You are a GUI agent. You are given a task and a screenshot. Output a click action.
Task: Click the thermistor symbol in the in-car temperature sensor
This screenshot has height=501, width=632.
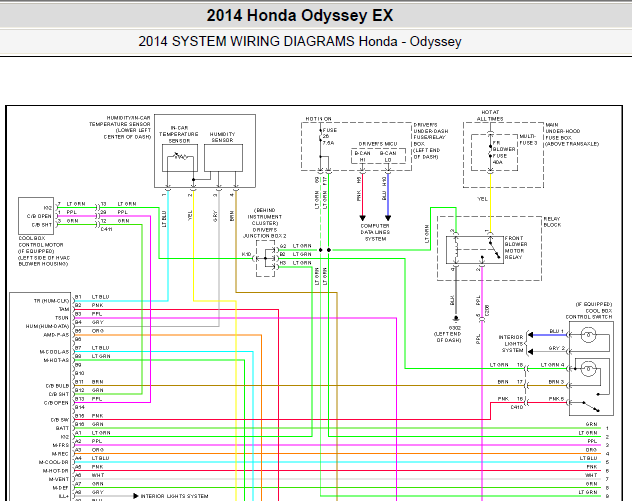(180, 156)
